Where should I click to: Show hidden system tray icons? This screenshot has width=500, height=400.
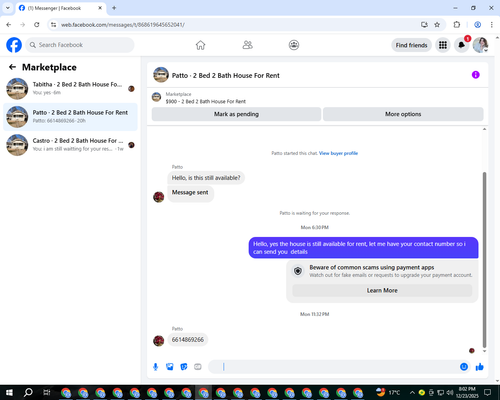pos(412,393)
